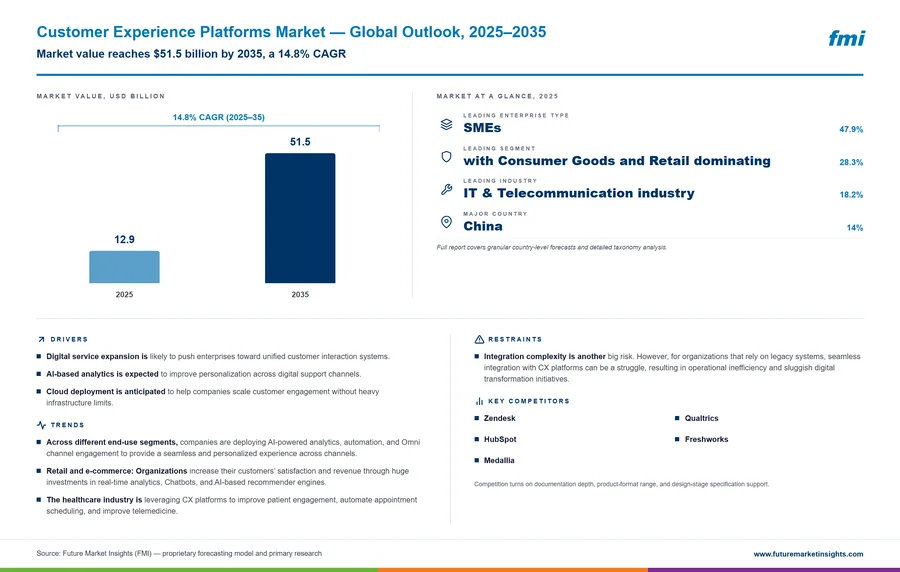This screenshot has width=900, height=572.
Task: Click Medallia in competitors list
Action: pos(499,461)
